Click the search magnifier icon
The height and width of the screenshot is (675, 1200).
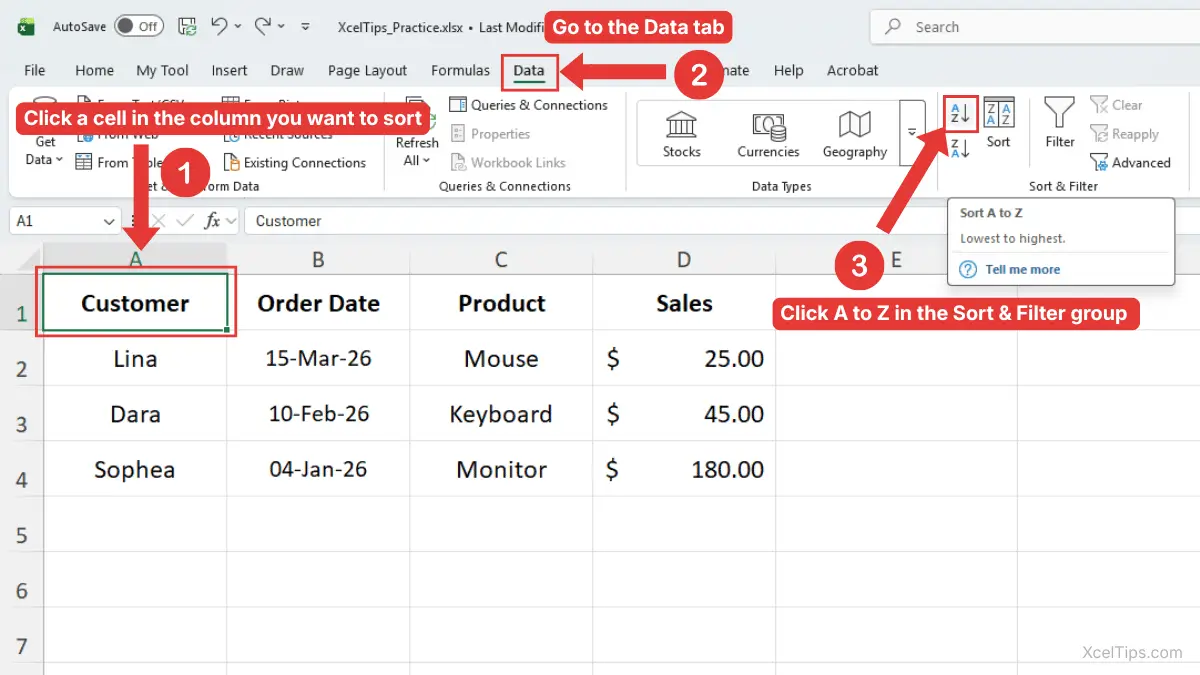point(893,27)
